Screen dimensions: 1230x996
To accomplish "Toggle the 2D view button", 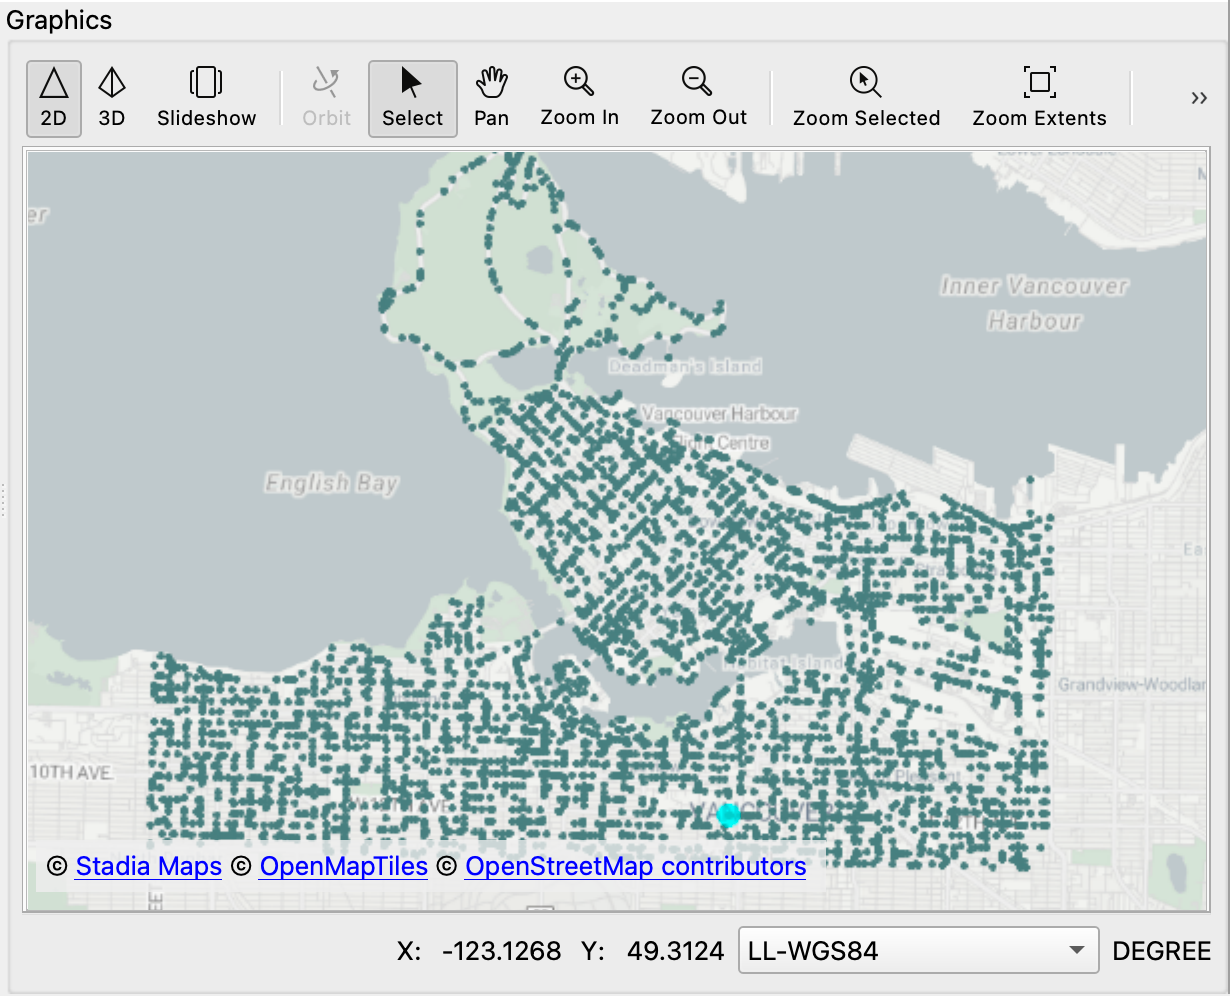I will 53,97.
